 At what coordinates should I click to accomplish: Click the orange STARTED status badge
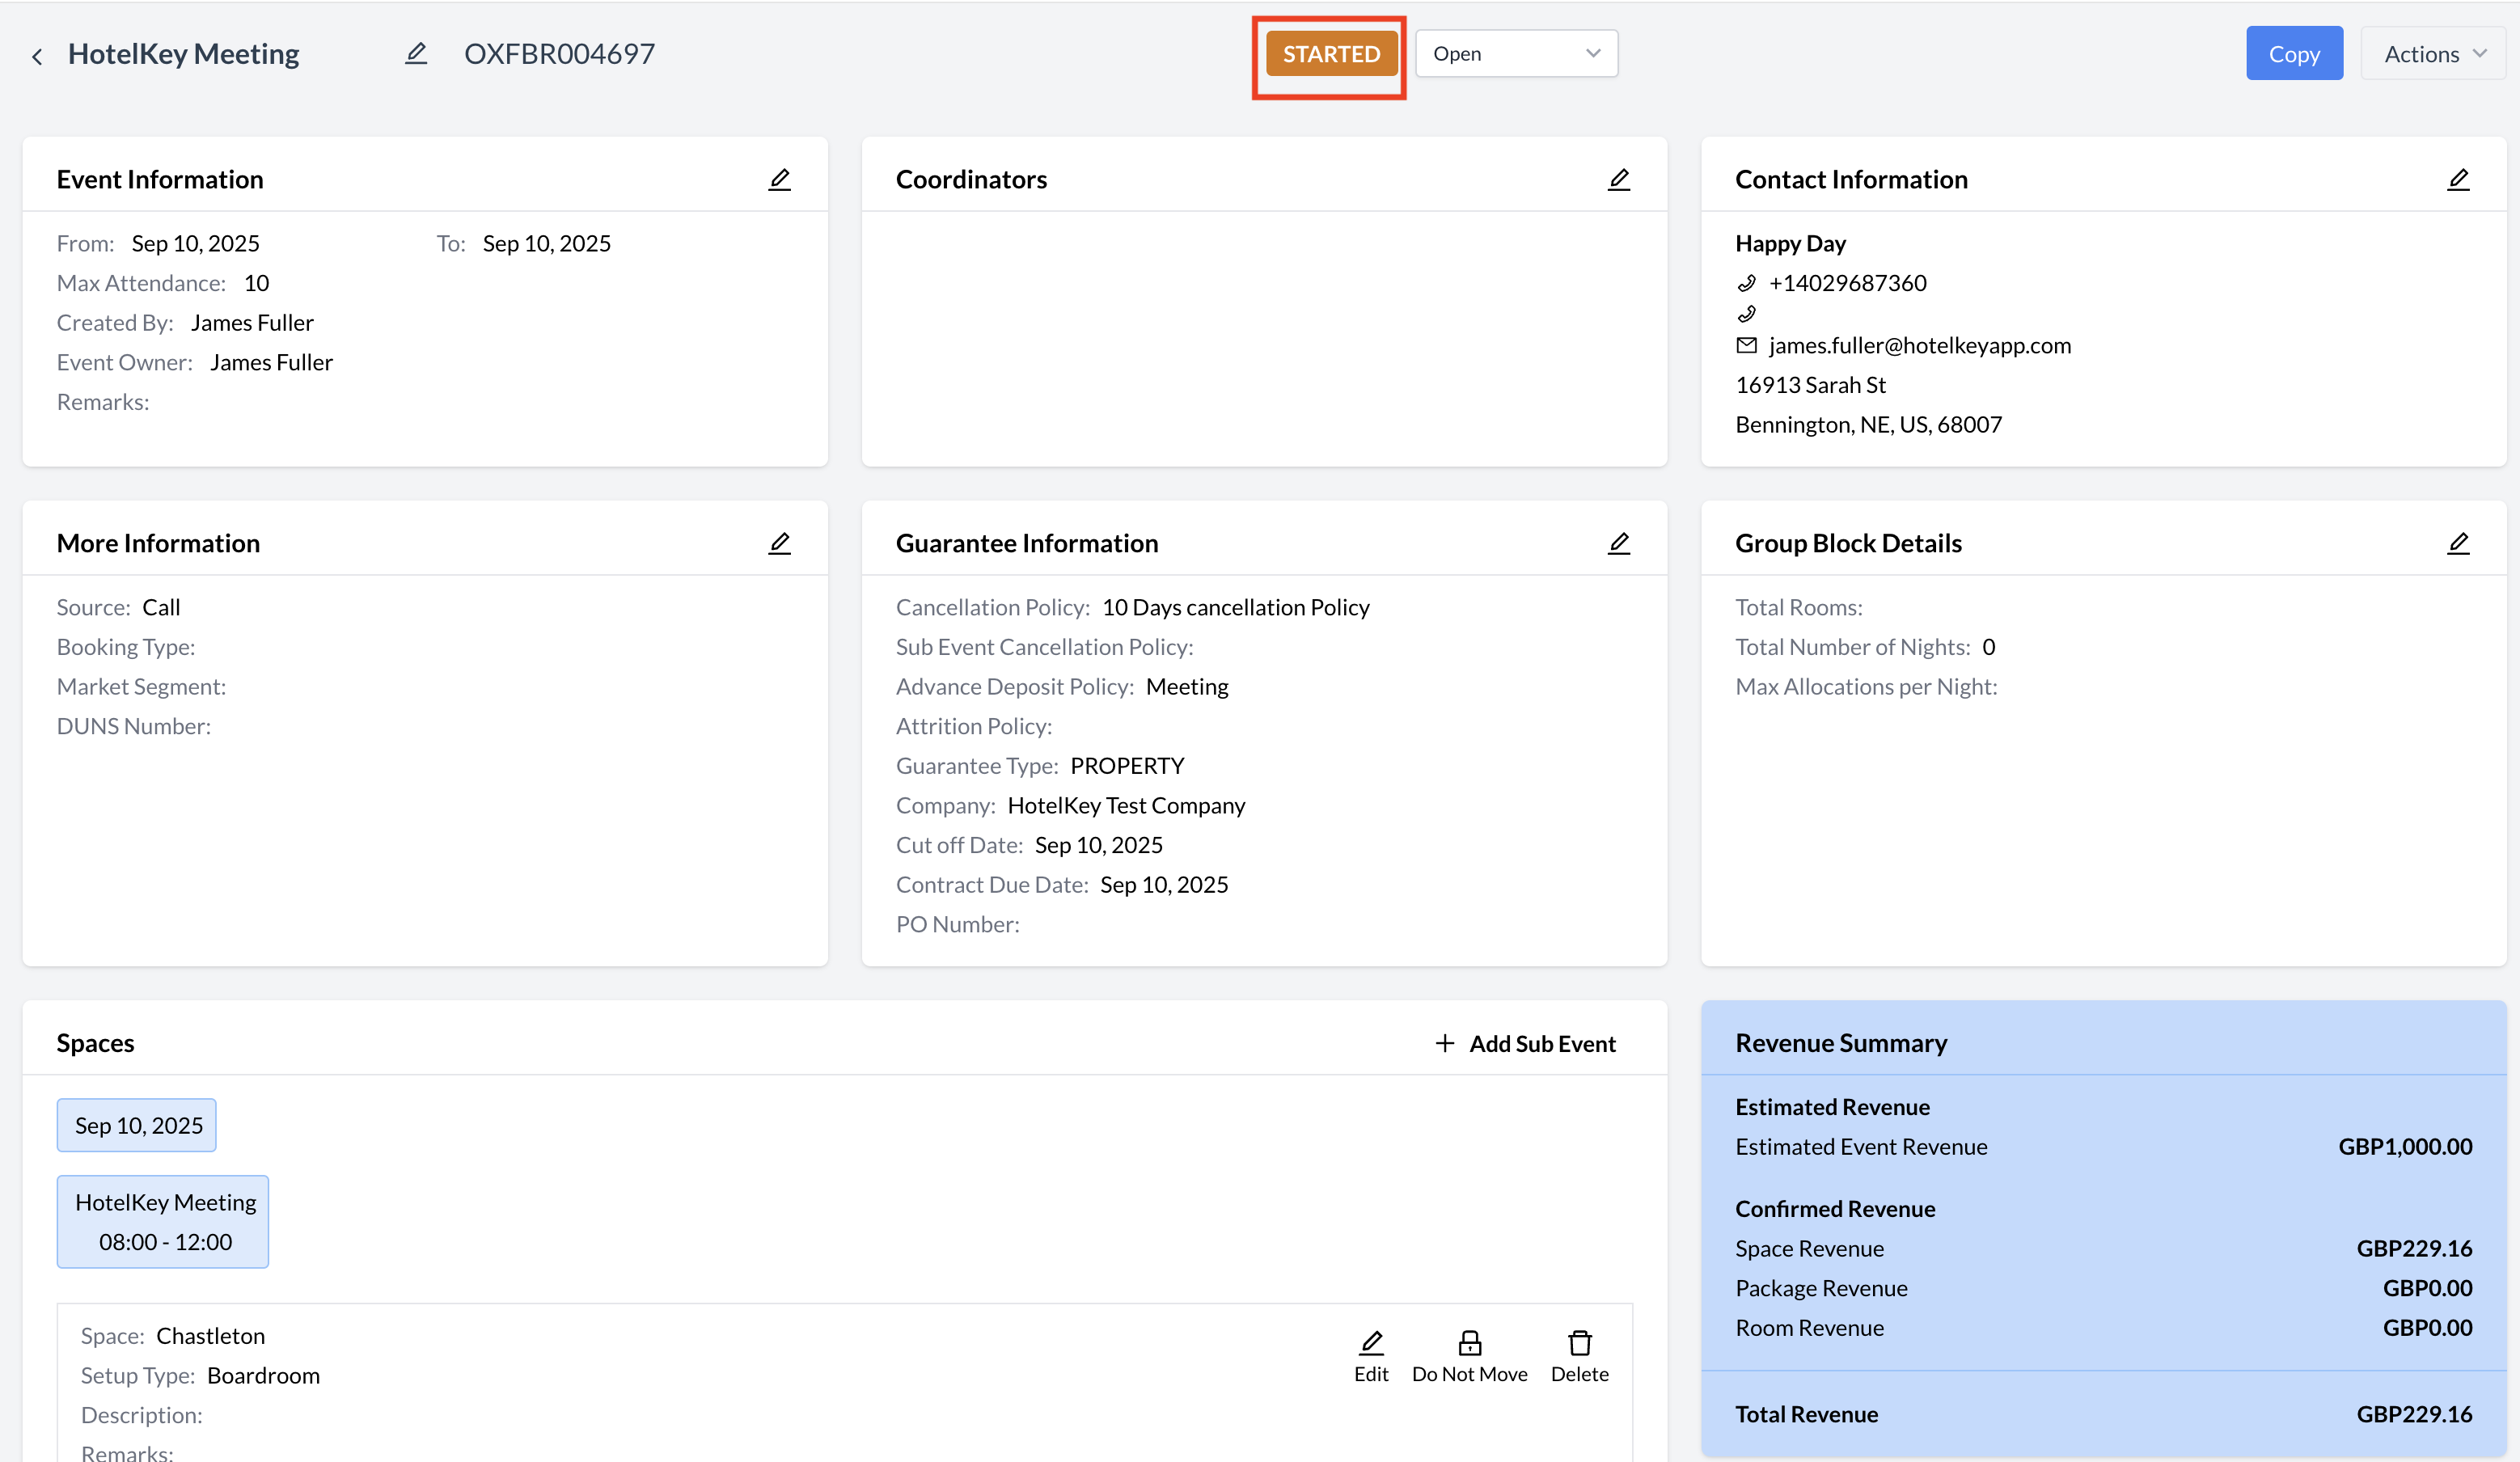click(1330, 54)
